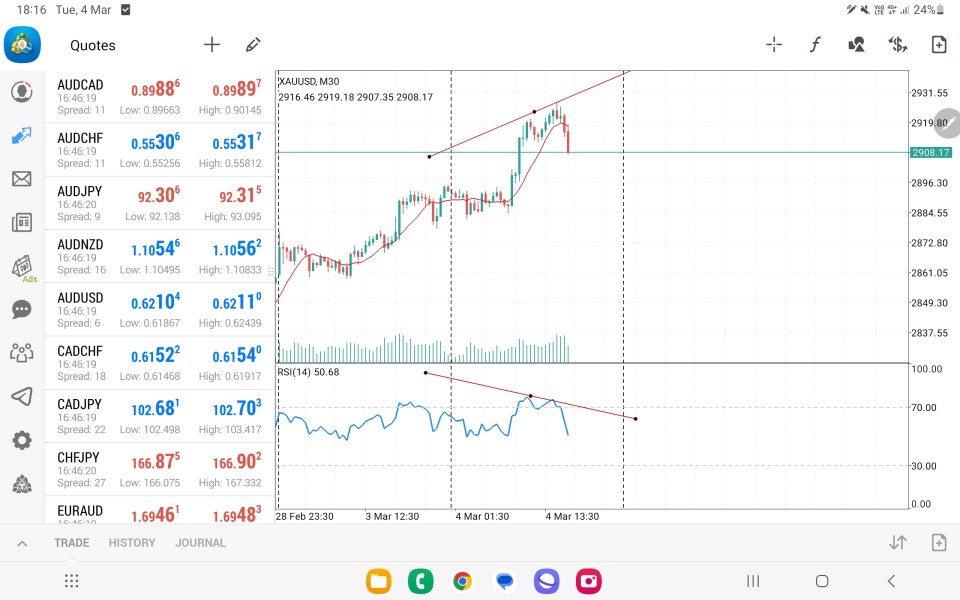Tap the dollar trade icon in chart toolbar
Screen dimensions: 960x600
point(897,45)
